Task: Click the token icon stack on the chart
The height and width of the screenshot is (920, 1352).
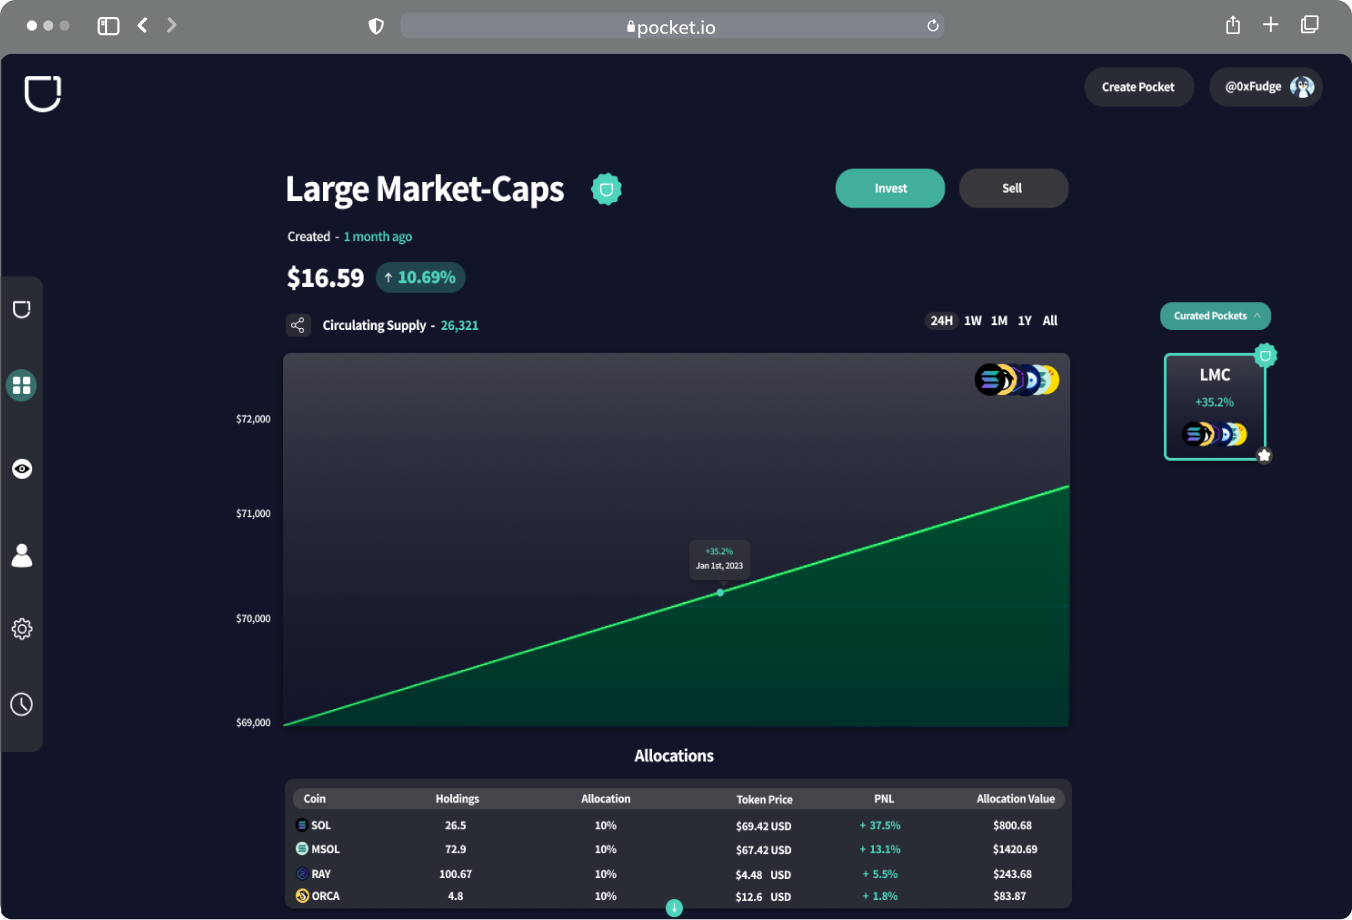Action: 1017,379
